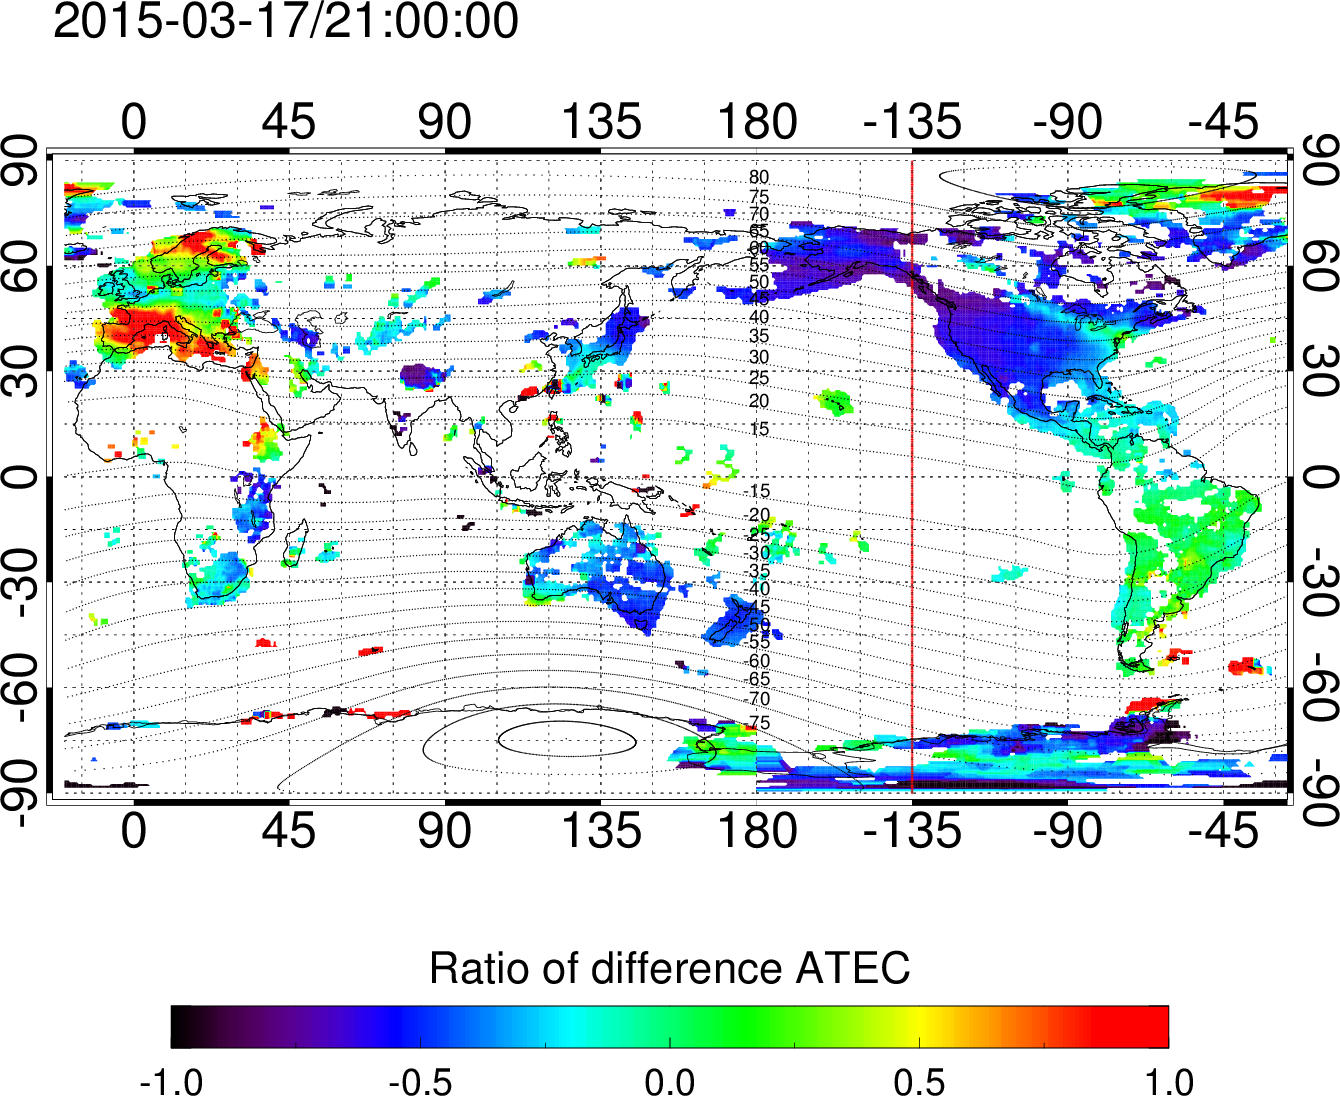This screenshot has width=1340, height=1096.
Task: Click small geomagnetic latitude label 15
Action: pos(759,429)
